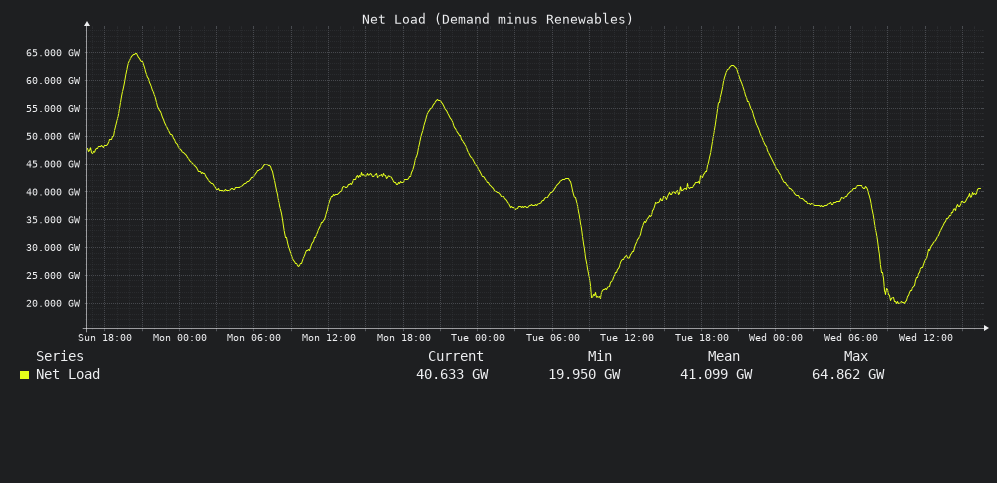Click the 40.000 GW y-axis label
This screenshot has width=997, height=483.
[53, 192]
